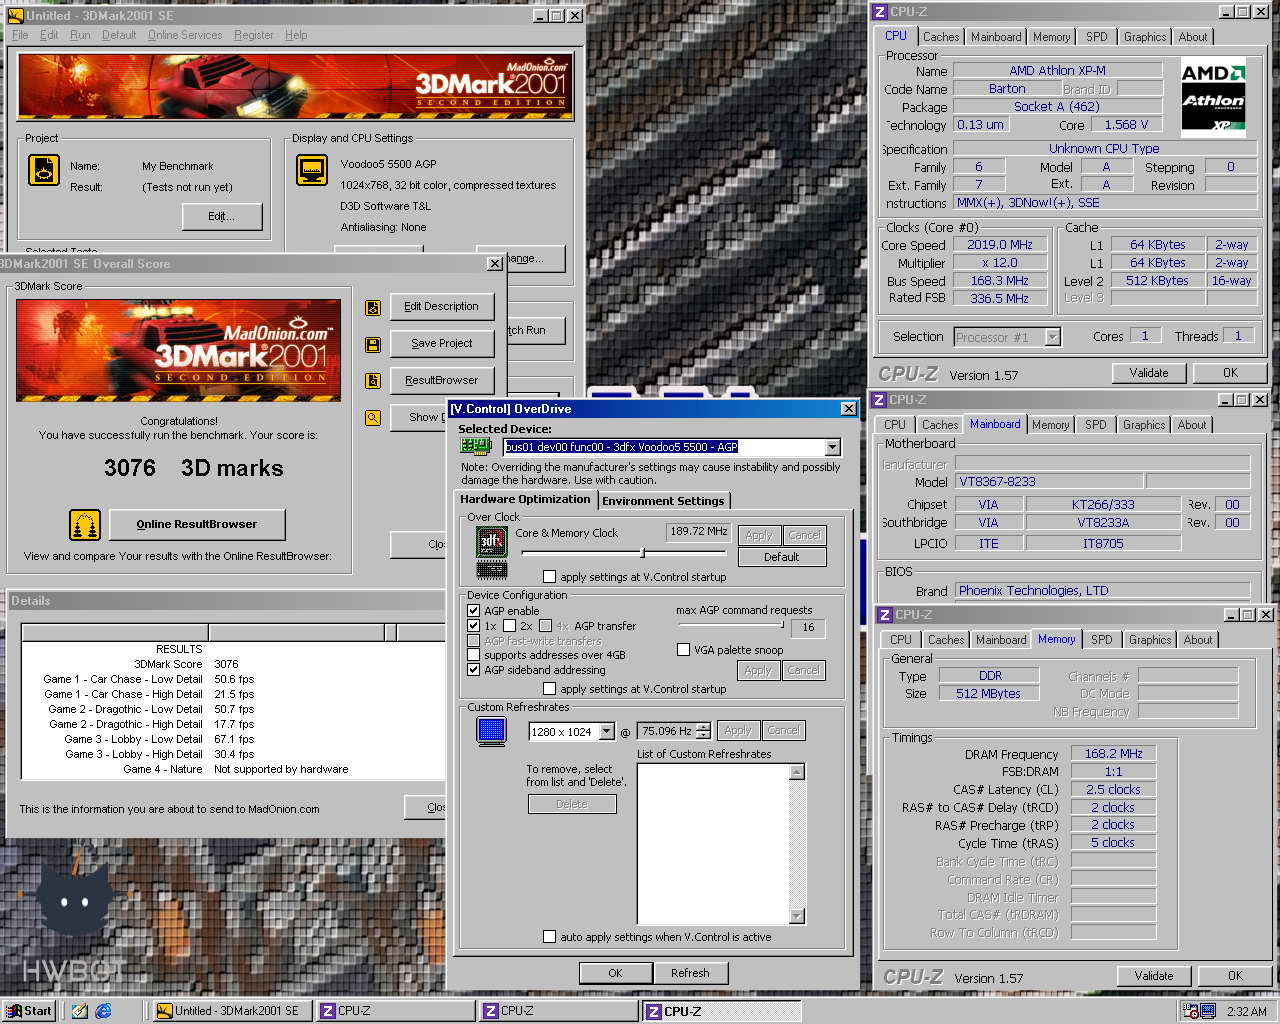Open the Selected Device dropdown
1280x1024 pixels.
832,447
